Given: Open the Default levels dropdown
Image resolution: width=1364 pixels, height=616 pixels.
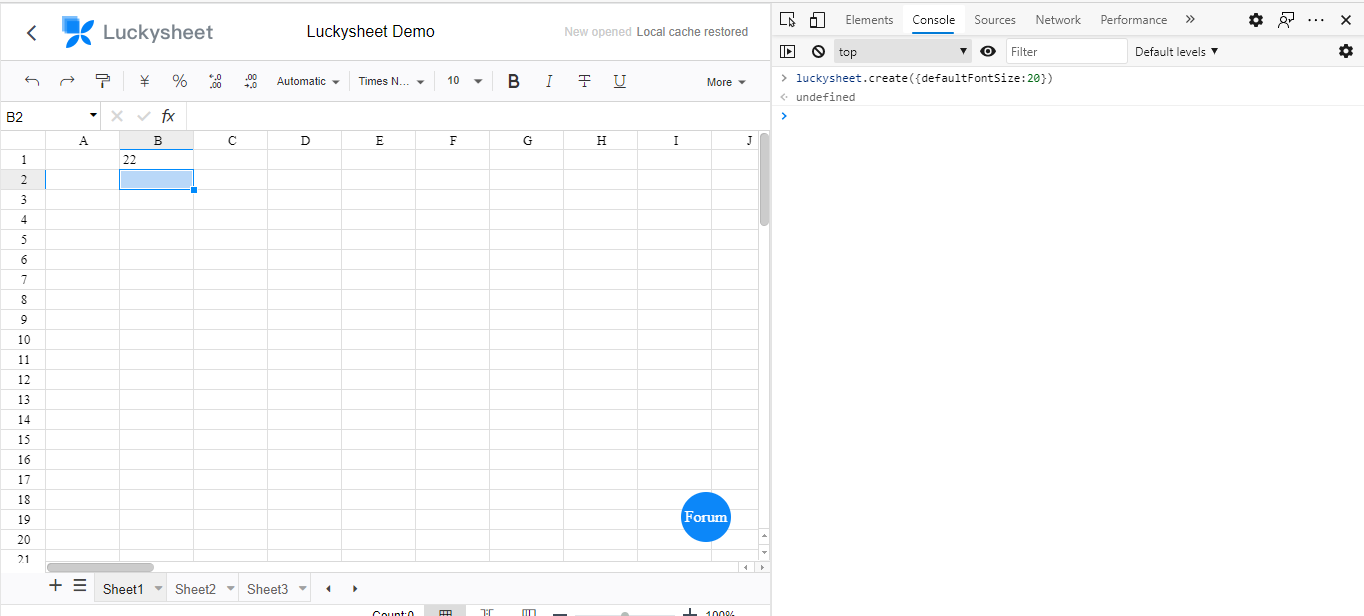Looking at the screenshot, I should [1177, 51].
